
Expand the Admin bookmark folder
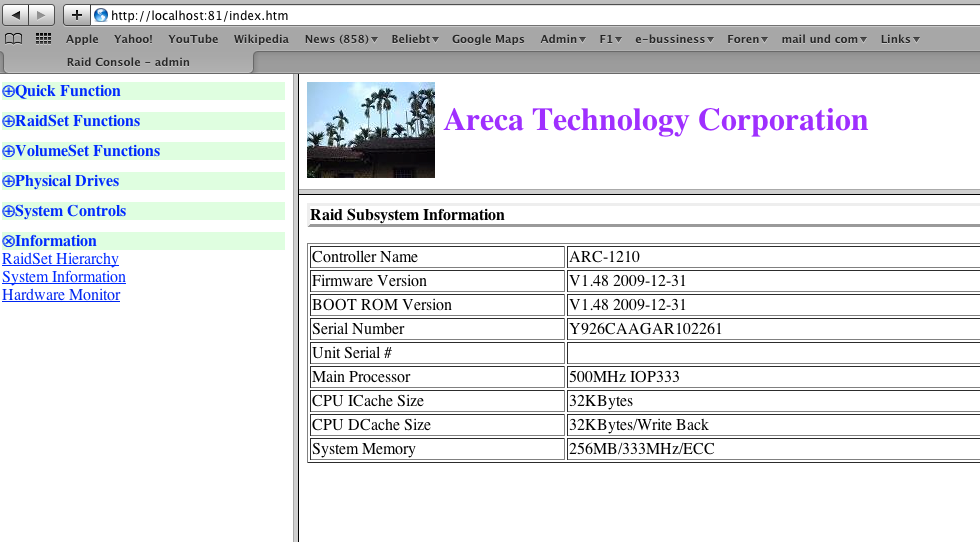pyautogui.click(x=562, y=39)
